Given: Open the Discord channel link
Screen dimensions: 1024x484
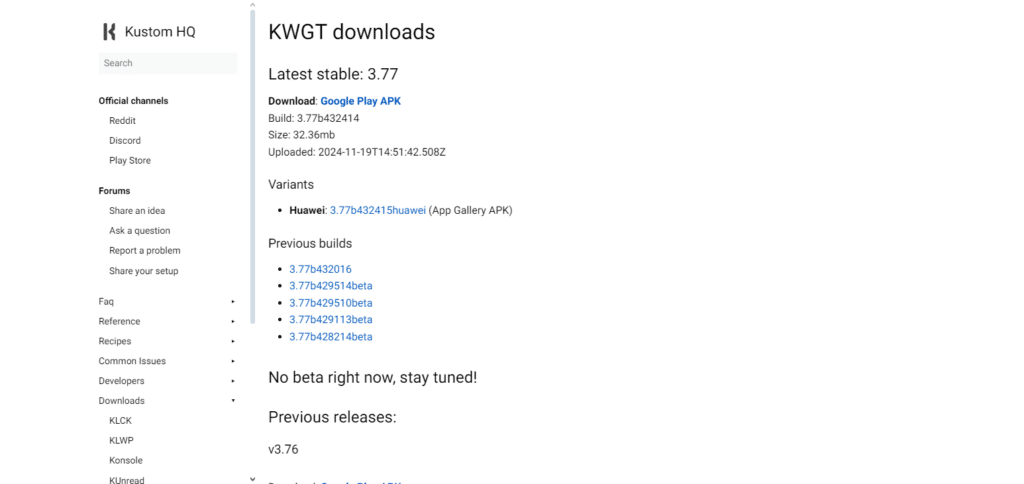Looking at the screenshot, I should tap(125, 140).
